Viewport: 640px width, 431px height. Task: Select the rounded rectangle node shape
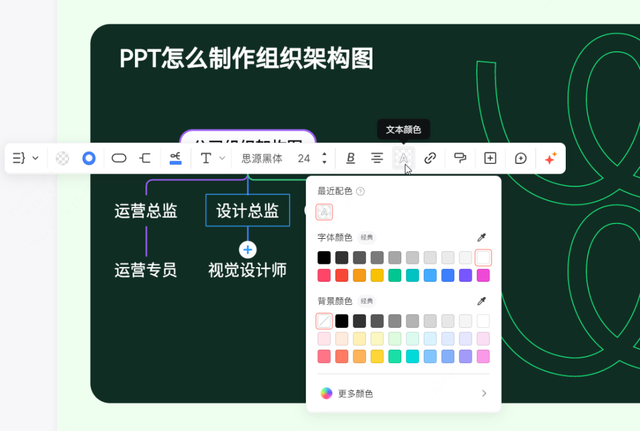point(119,158)
